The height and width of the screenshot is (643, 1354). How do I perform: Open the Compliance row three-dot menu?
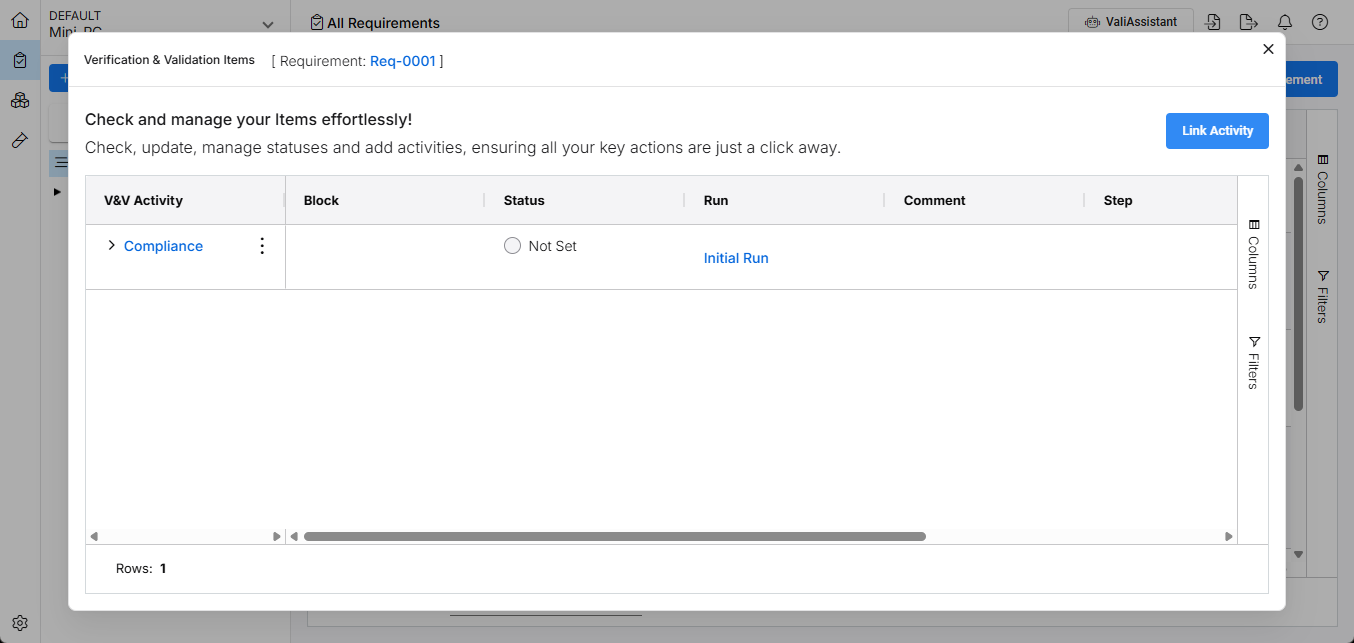click(262, 246)
